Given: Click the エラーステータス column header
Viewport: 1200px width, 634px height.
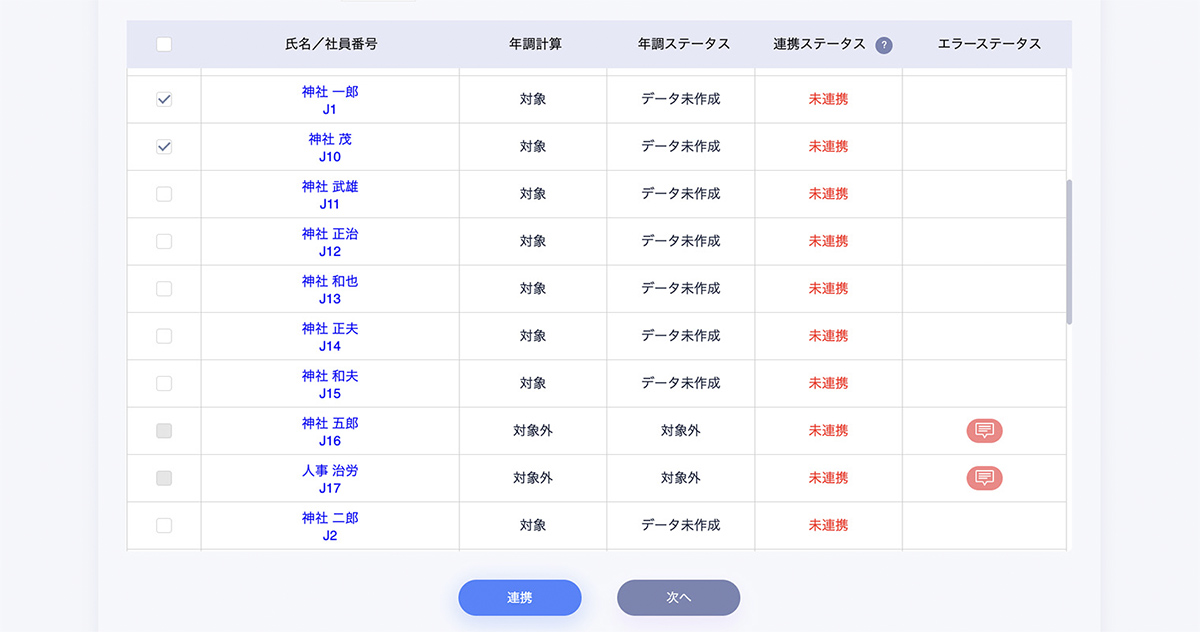Looking at the screenshot, I should coord(989,44).
